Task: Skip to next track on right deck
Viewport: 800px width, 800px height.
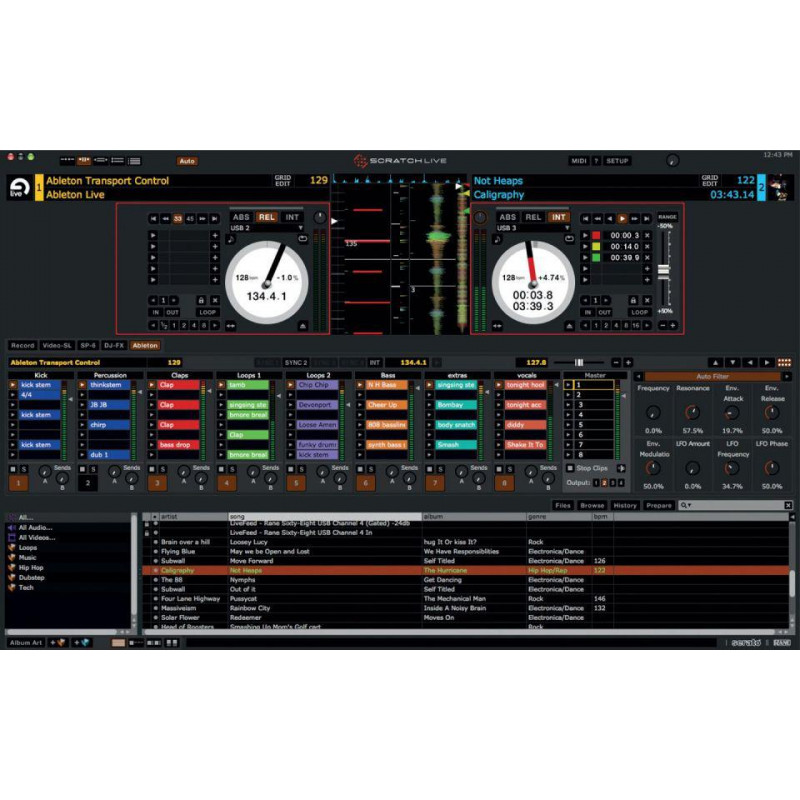Action: click(x=646, y=218)
